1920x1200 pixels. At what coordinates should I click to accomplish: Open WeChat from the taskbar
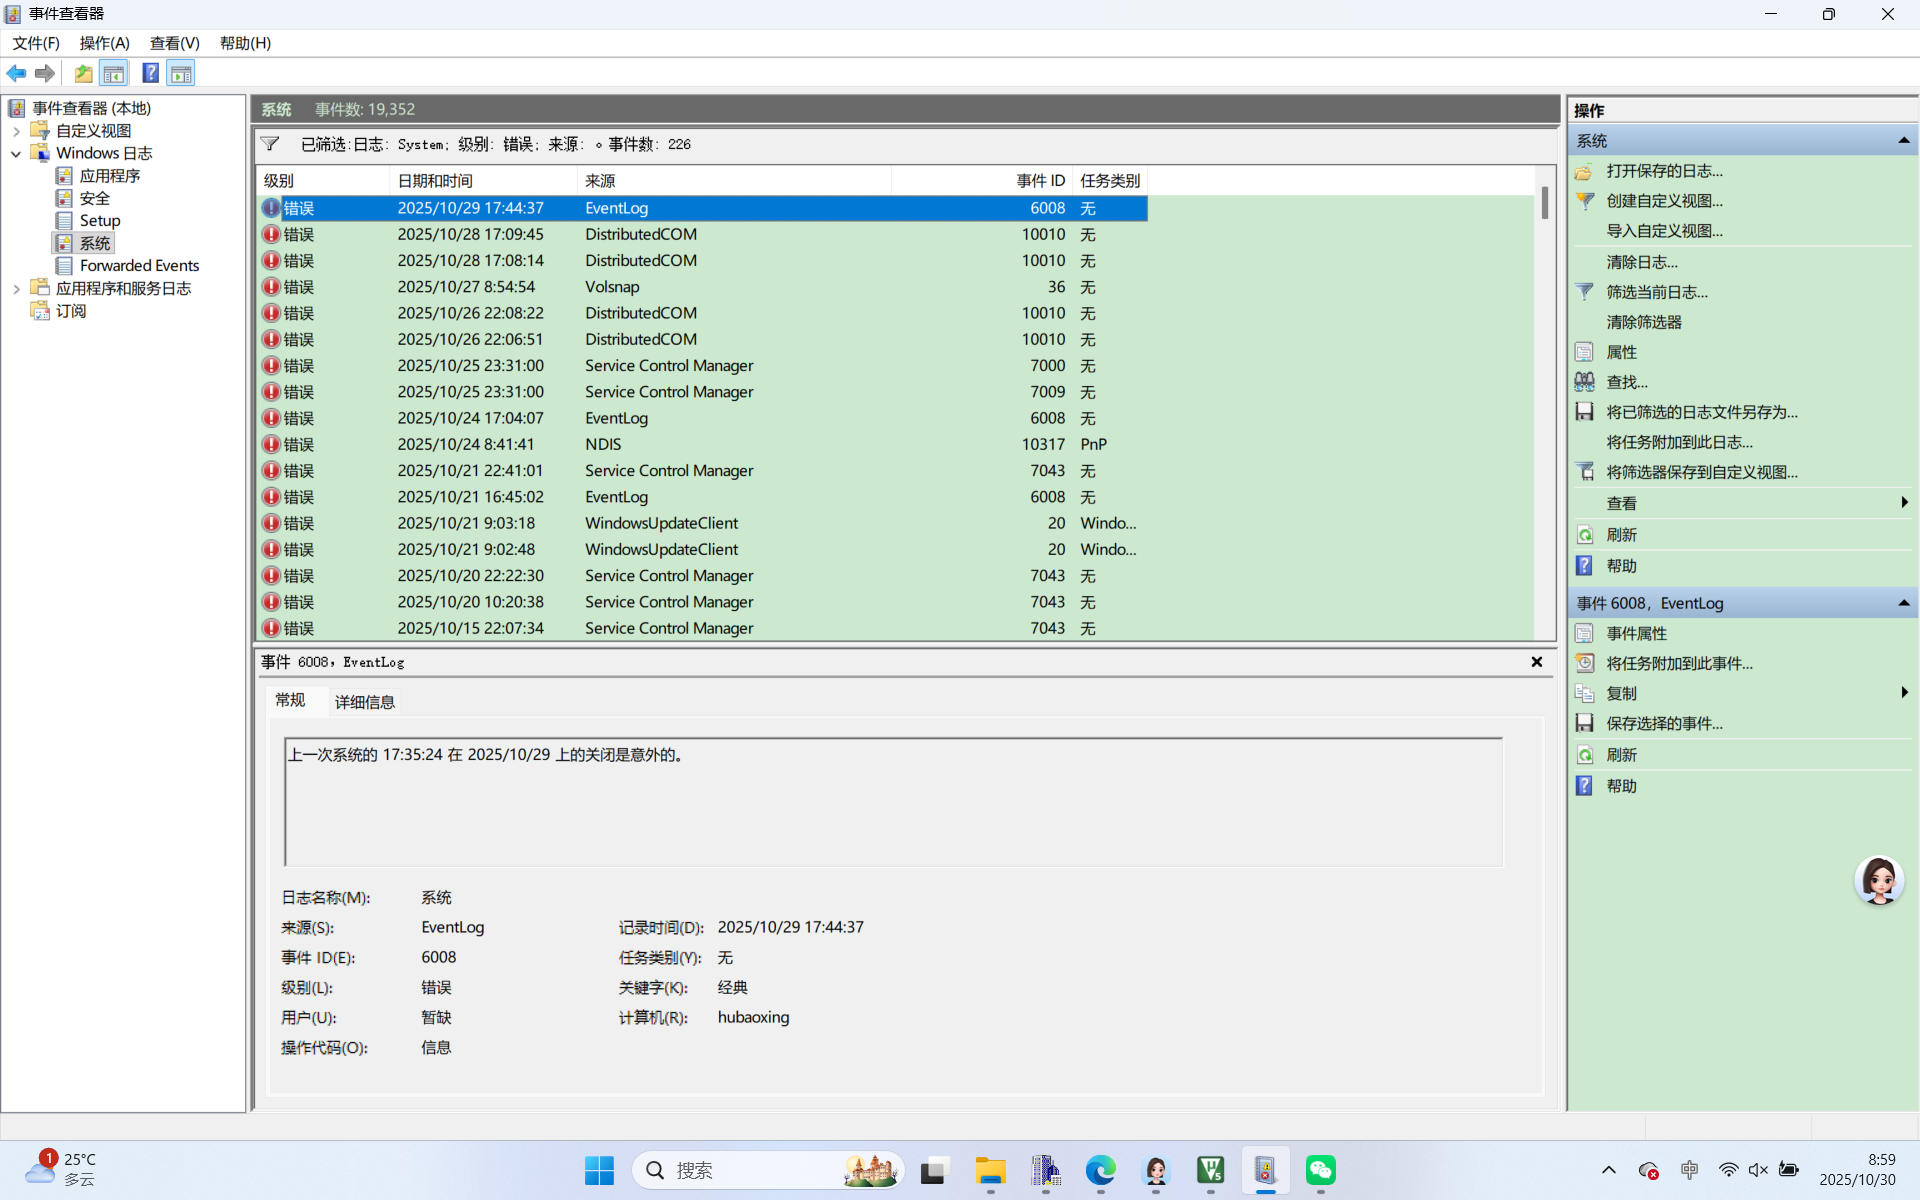1320,1170
